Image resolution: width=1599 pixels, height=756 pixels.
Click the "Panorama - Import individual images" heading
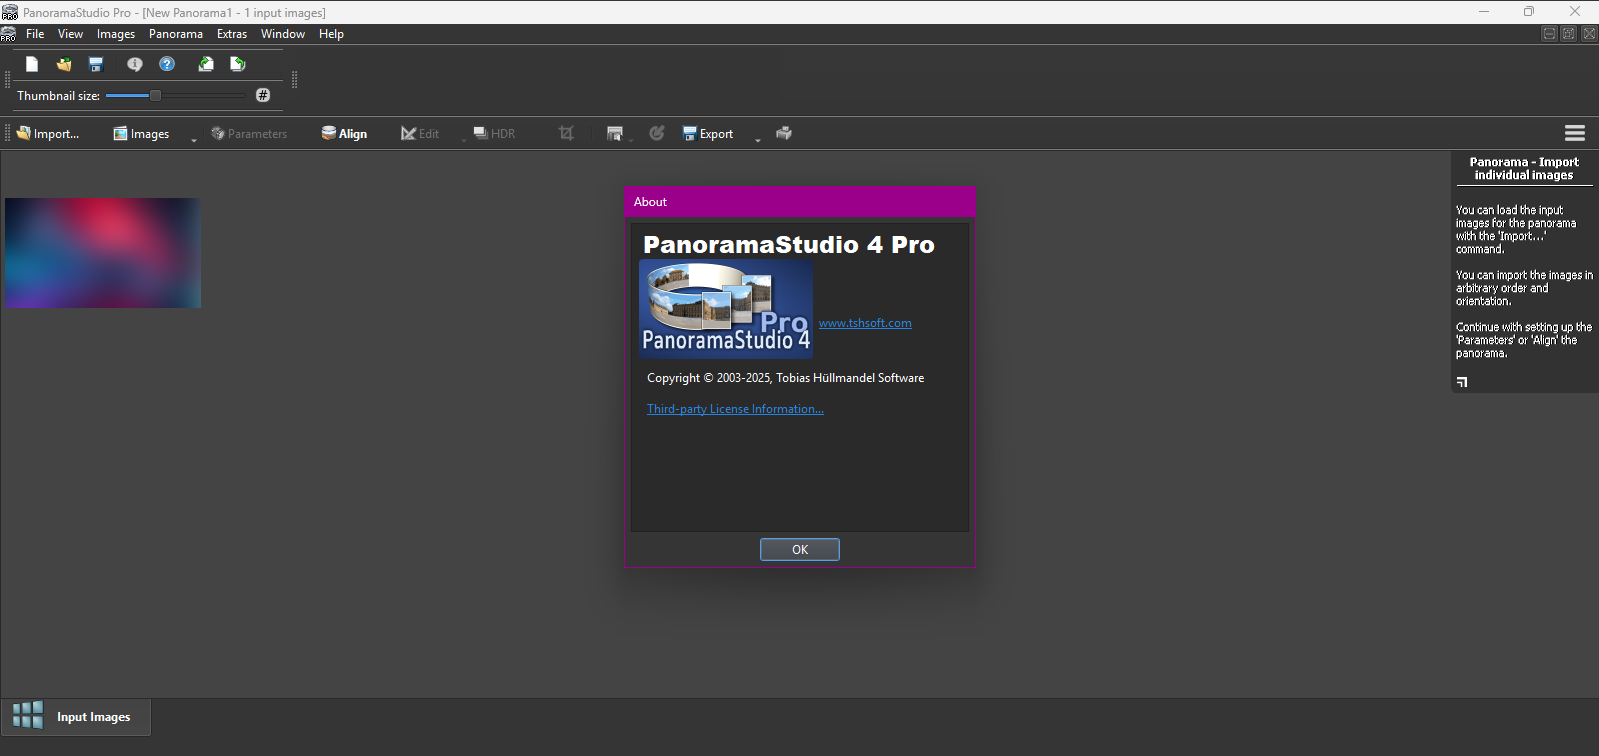1524,168
